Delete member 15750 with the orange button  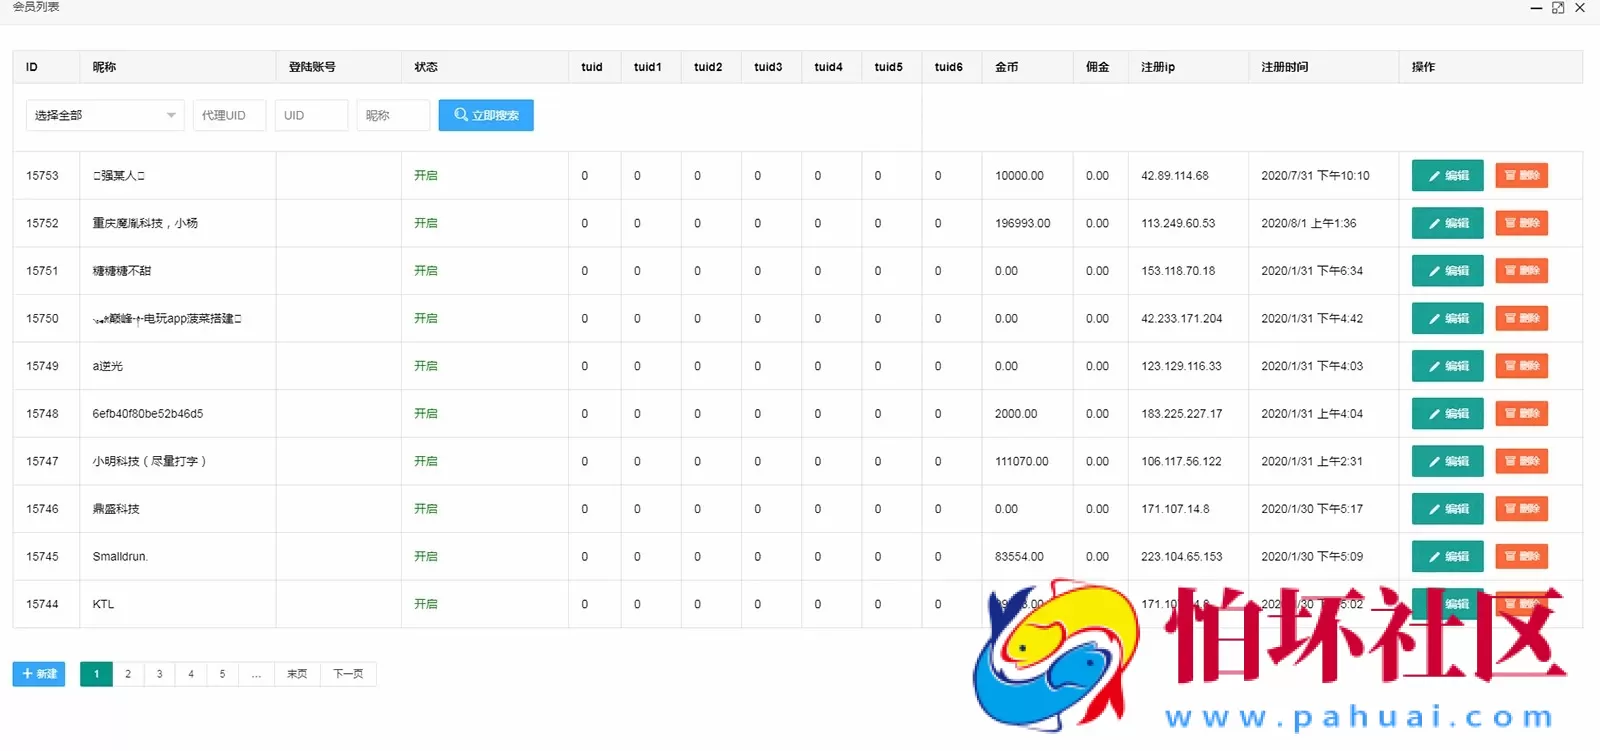tap(1521, 319)
